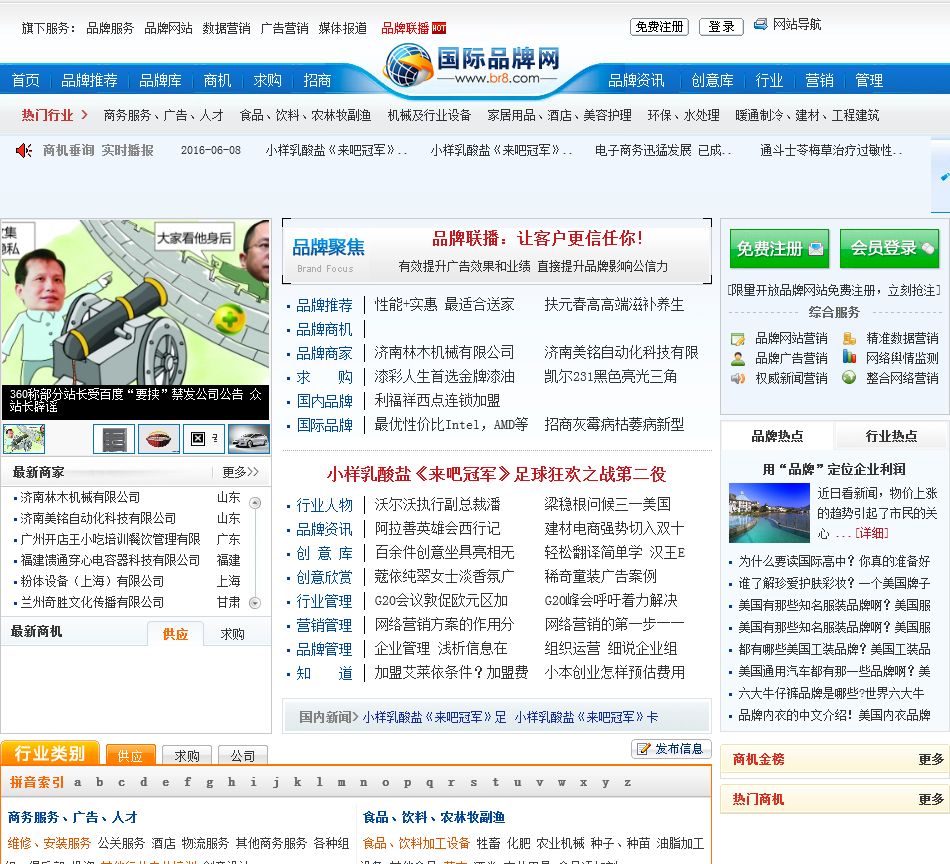
Task: Click the gold coins 精准数据营销 icon
Action: tap(849, 339)
